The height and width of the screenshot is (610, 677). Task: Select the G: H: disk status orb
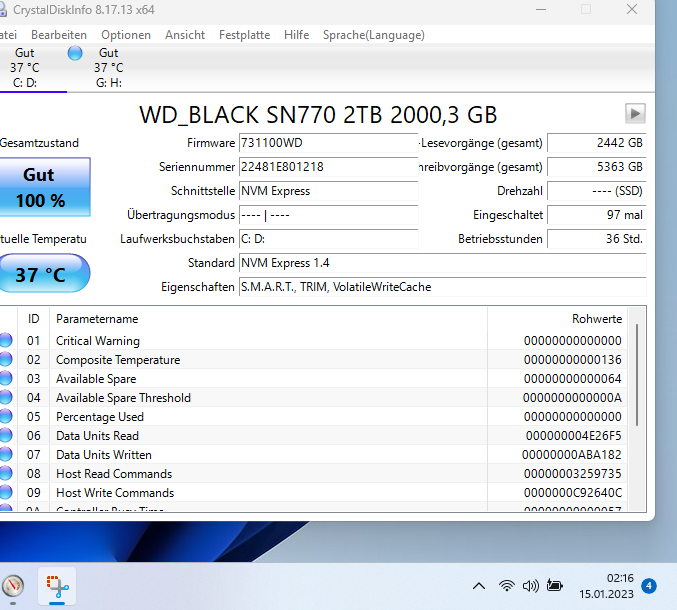[75, 53]
